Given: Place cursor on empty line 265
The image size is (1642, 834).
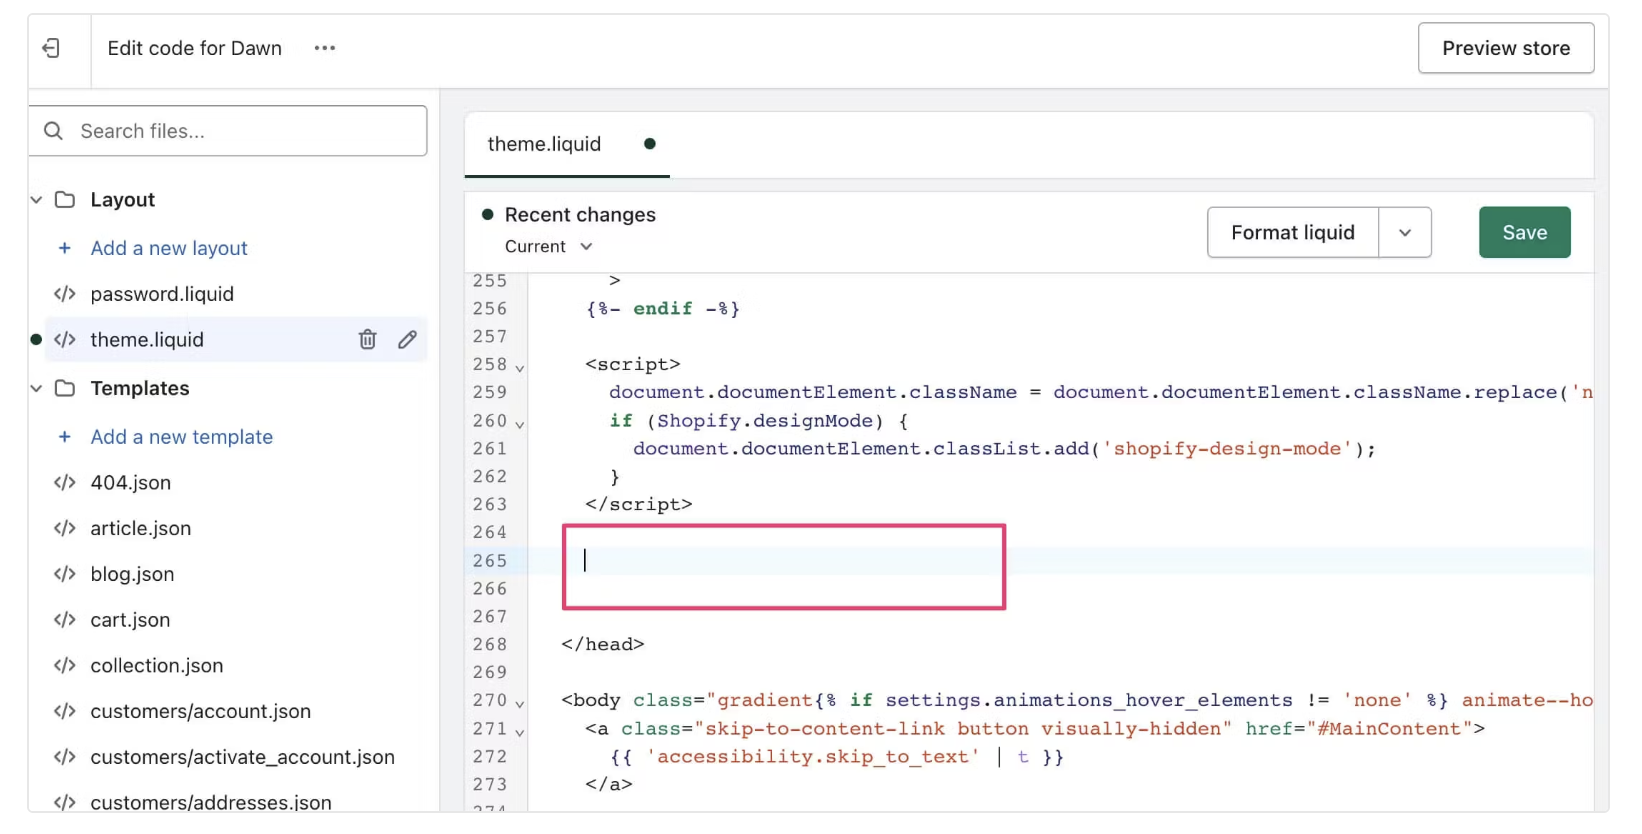Looking at the screenshot, I should coord(1060,561).
